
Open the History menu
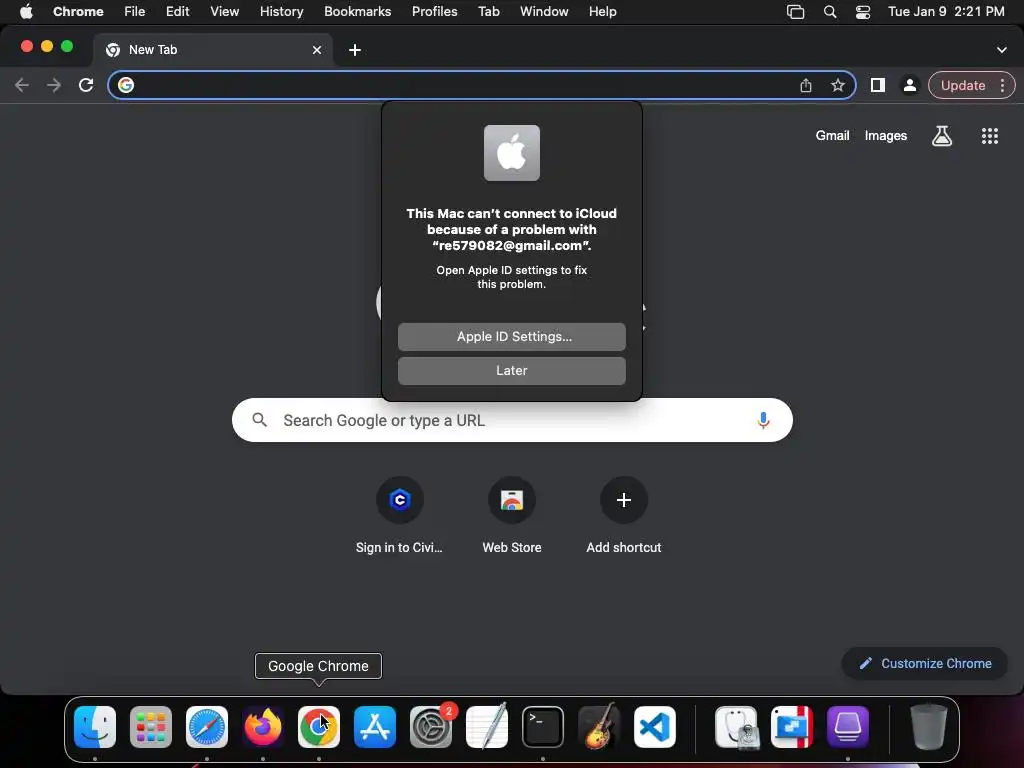tap(281, 12)
